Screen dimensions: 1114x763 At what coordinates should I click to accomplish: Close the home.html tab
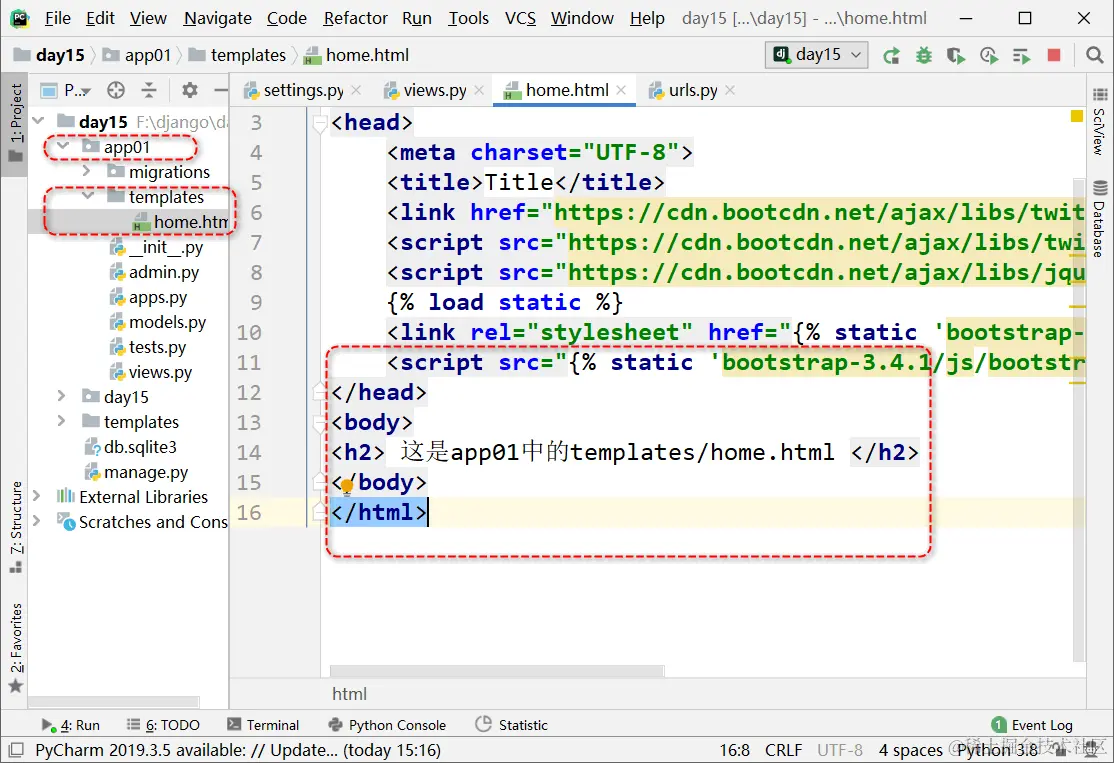622,90
